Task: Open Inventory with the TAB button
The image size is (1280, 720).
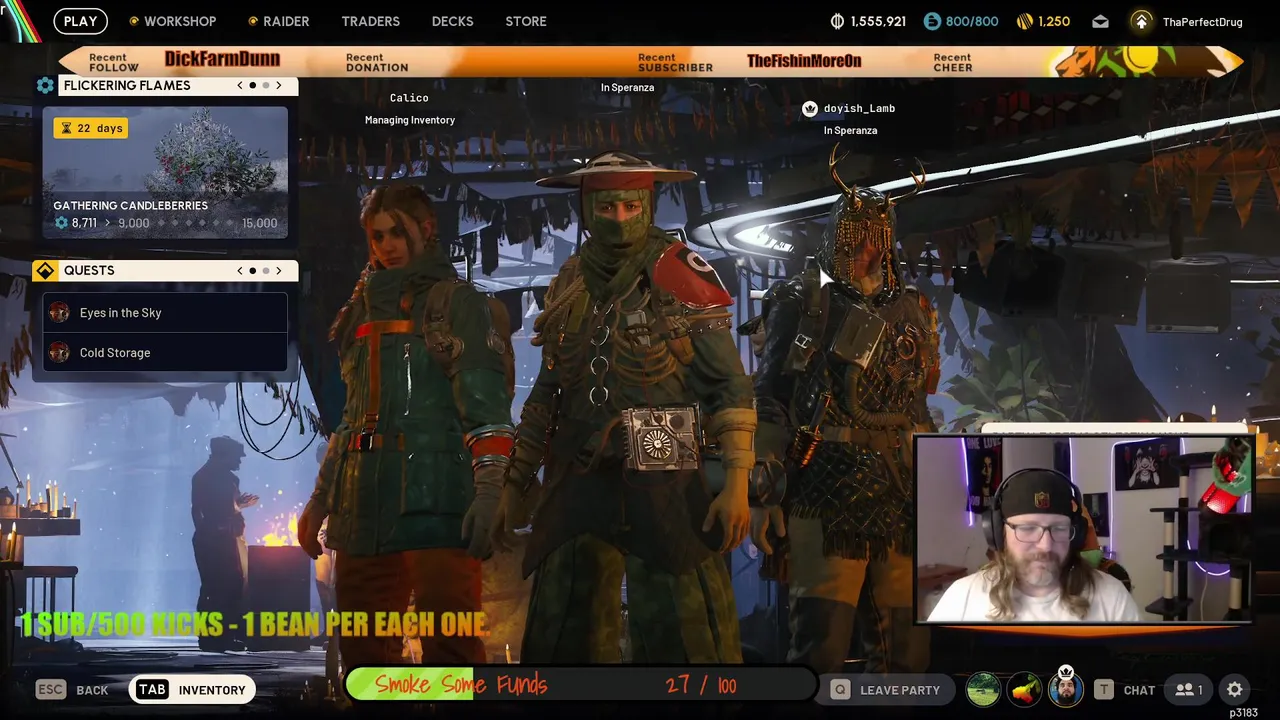Action: coord(192,690)
